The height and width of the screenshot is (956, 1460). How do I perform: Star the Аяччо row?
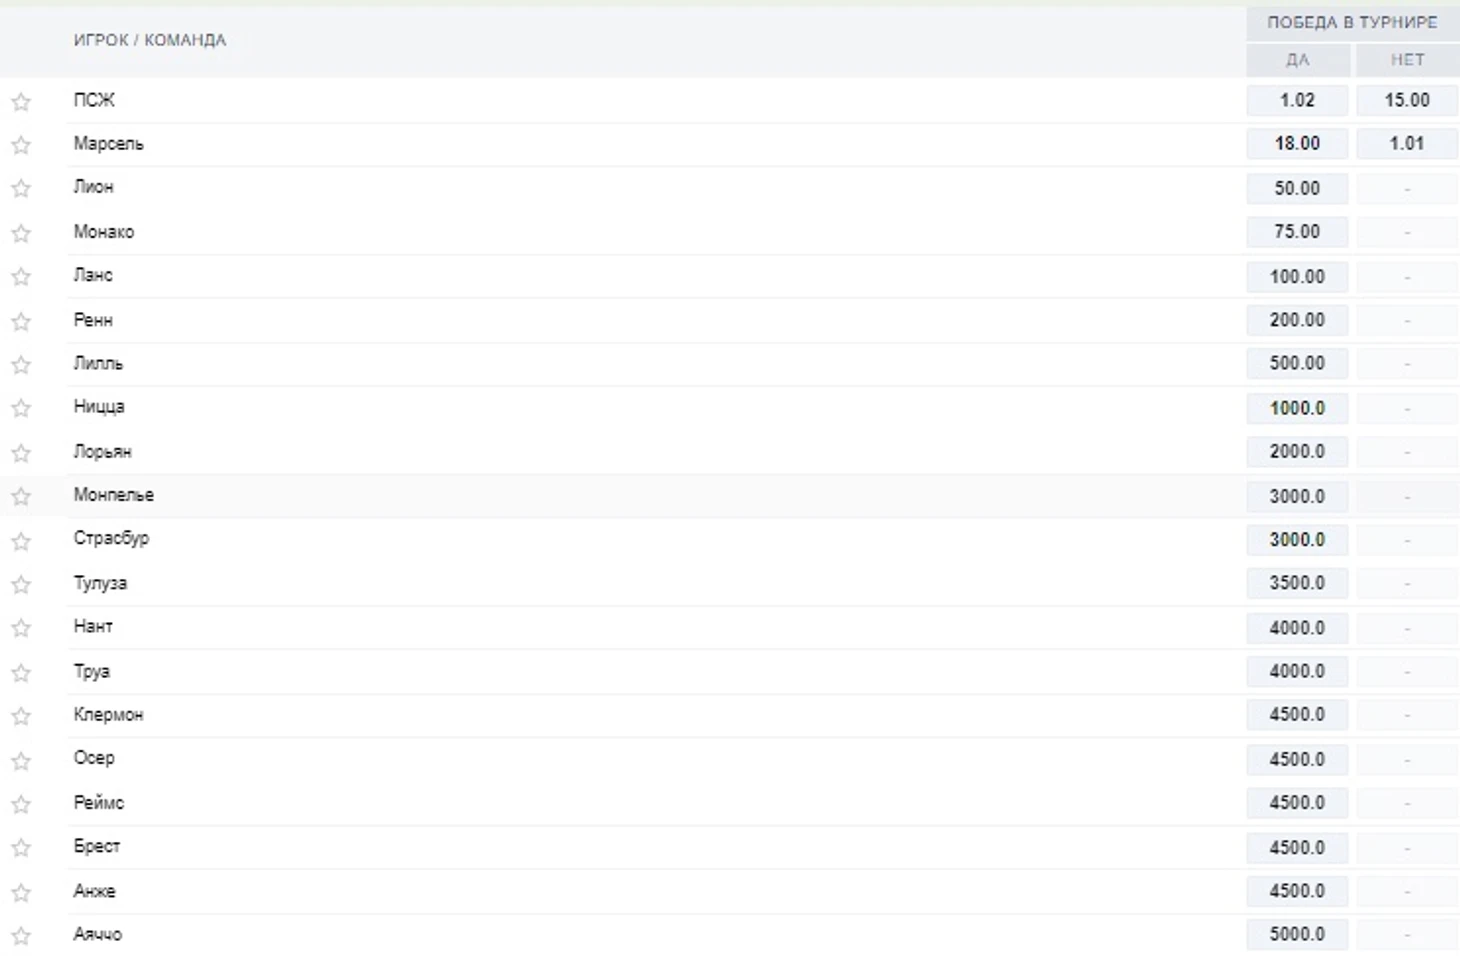(21, 936)
